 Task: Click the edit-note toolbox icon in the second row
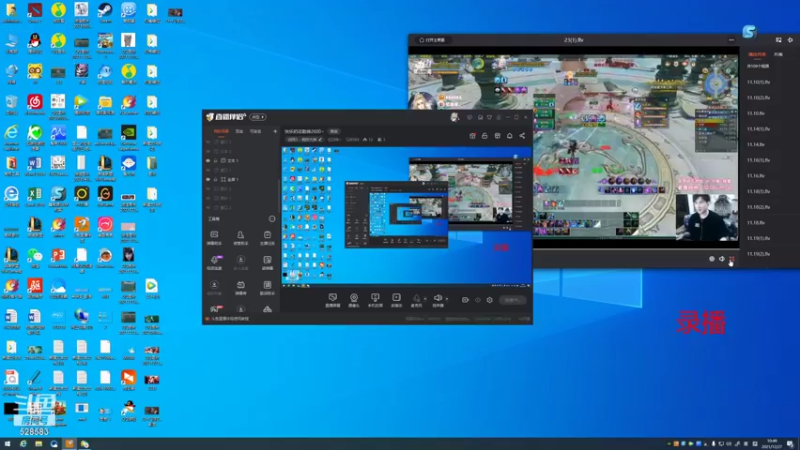(267, 260)
